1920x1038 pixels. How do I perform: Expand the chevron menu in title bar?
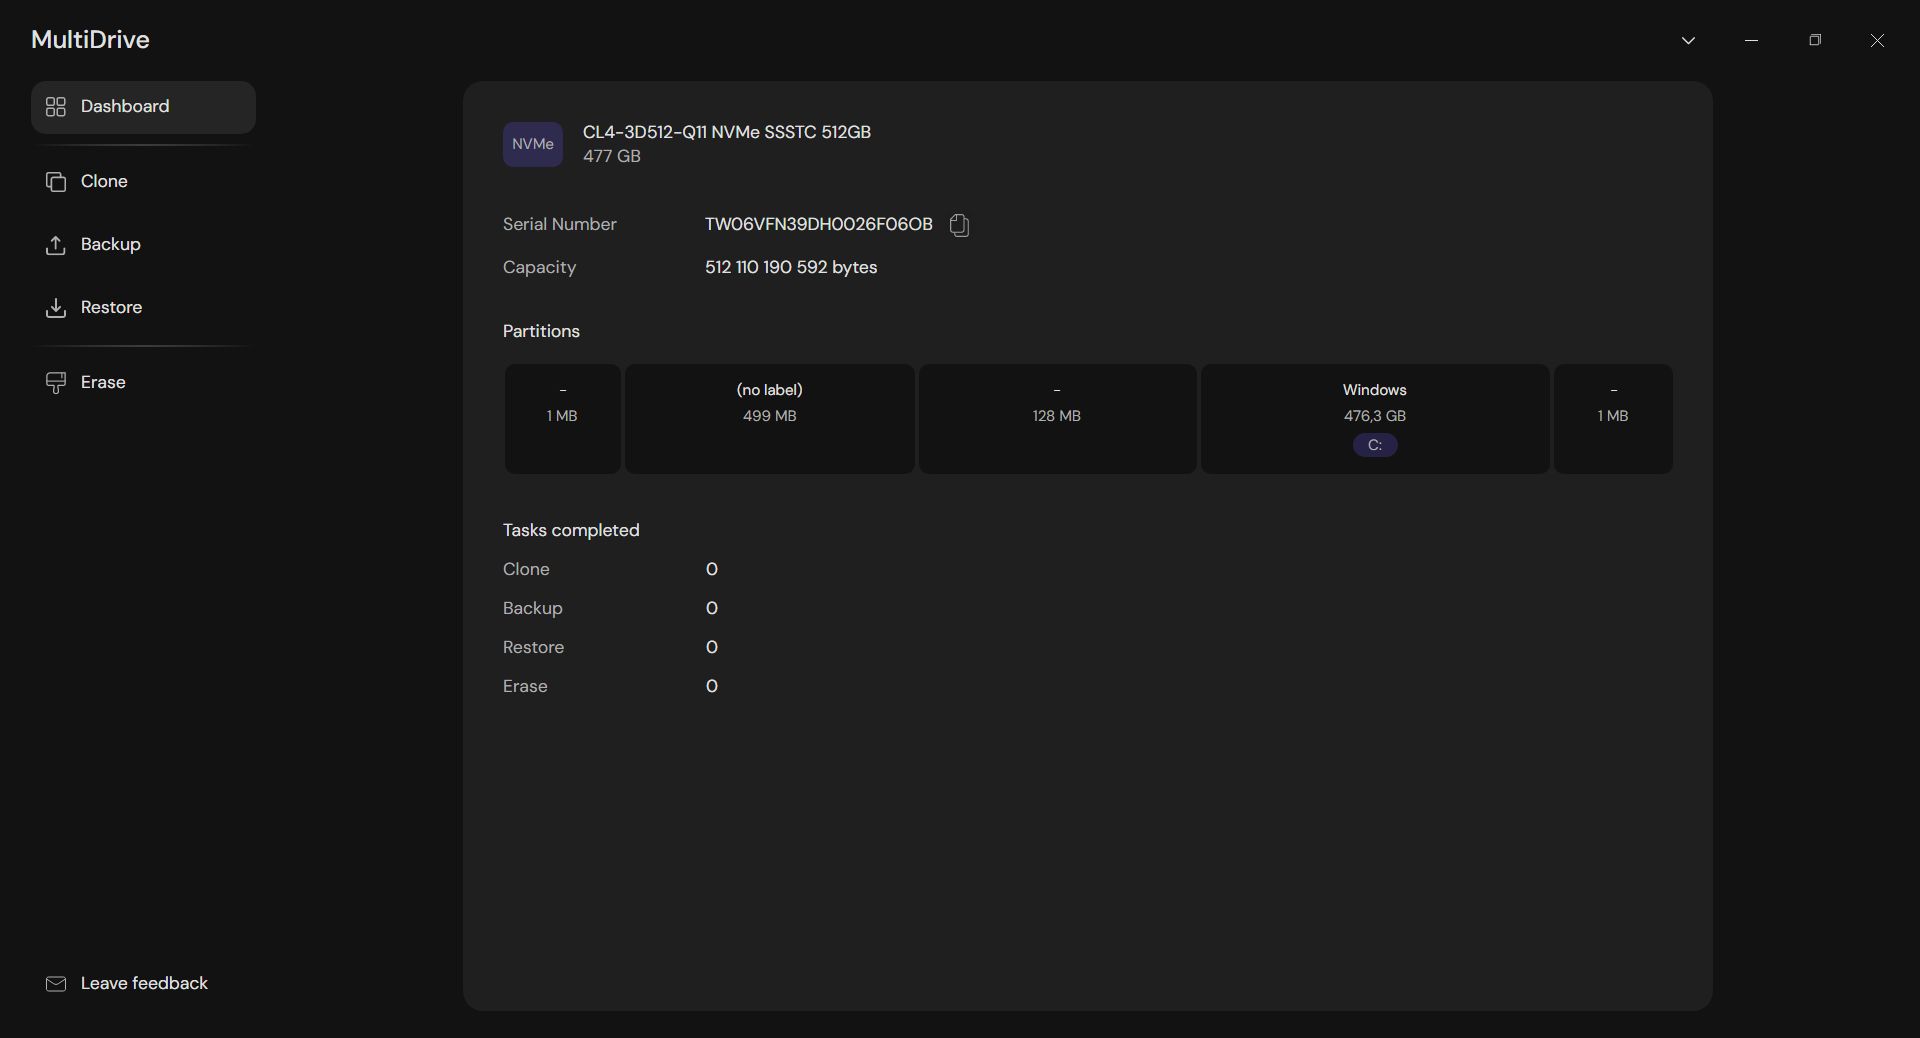(1688, 41)
